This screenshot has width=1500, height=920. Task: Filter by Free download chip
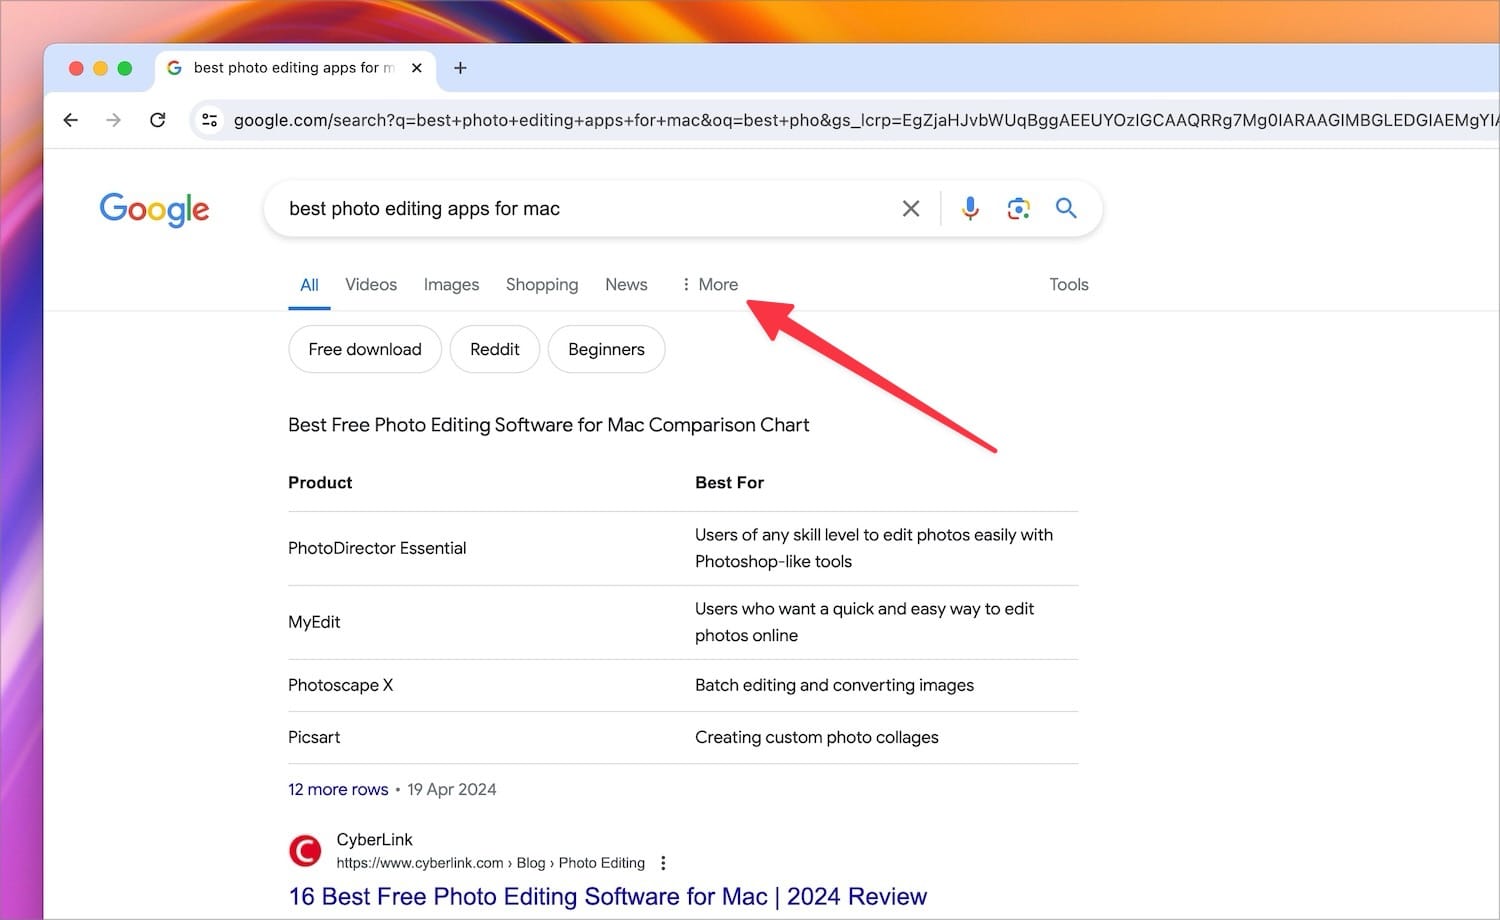[x=365, y=349]
